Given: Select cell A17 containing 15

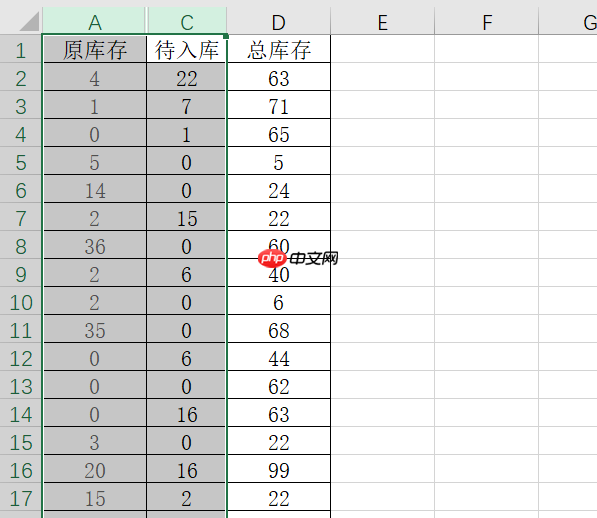Looking at the screenshot, I should [x=95, y=496].
